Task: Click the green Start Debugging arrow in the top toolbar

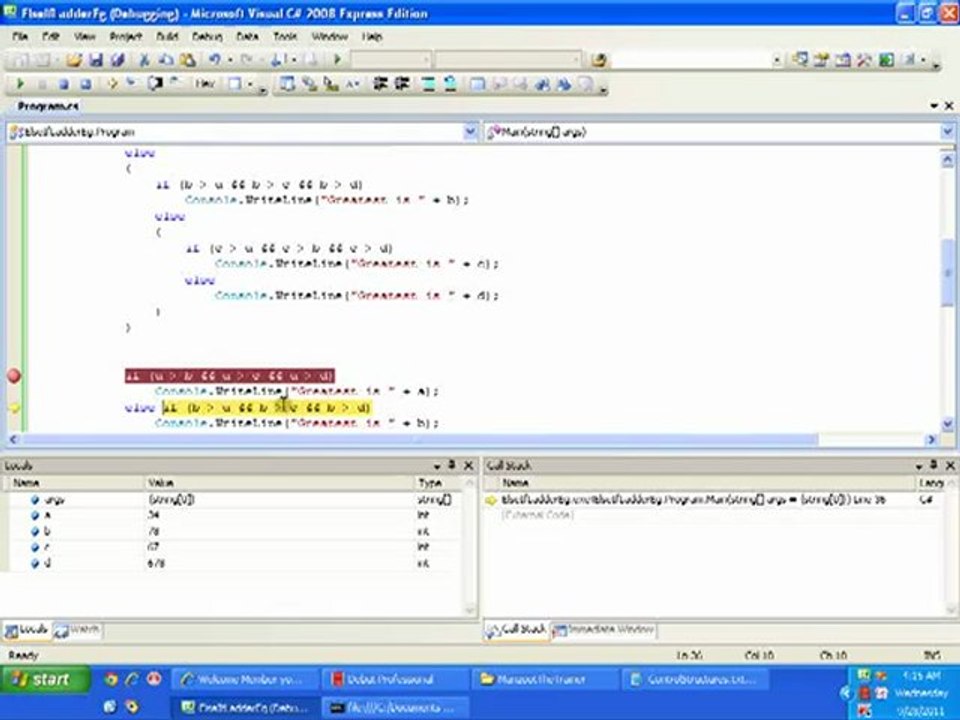Action: tap(337, 59)
